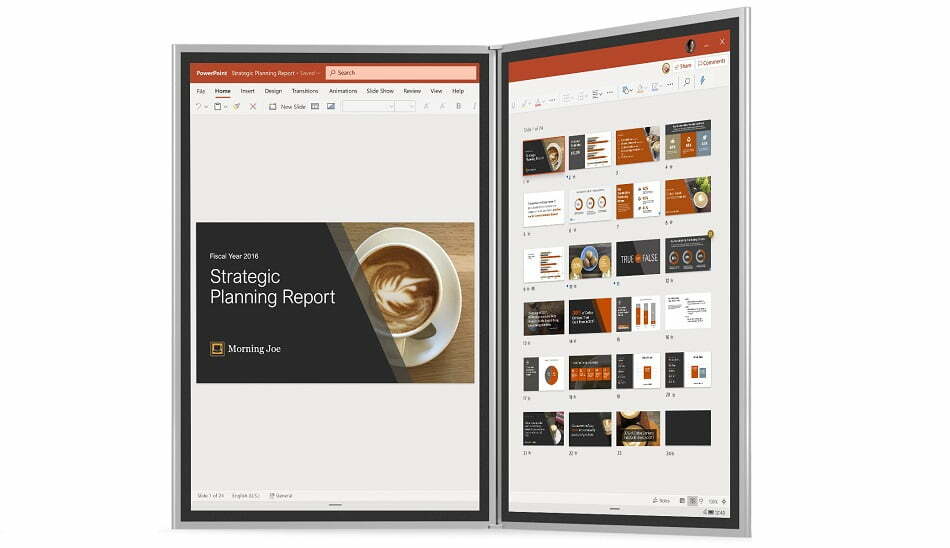Toggle Bold formatting
The height and width of the screenshot is (548, 950).
pyautogui.click(x=459, y=106)
